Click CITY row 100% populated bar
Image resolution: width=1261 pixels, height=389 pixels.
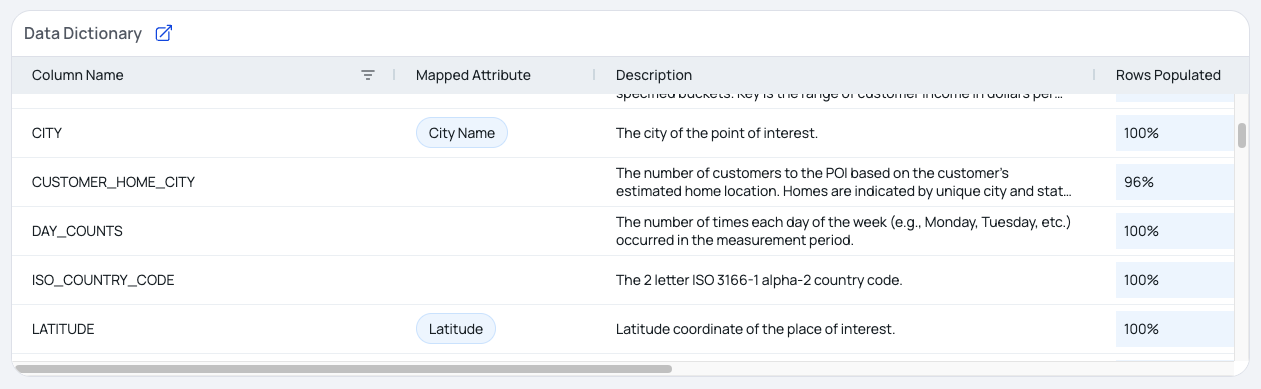pyautogui.click(x=1175, y=133)
